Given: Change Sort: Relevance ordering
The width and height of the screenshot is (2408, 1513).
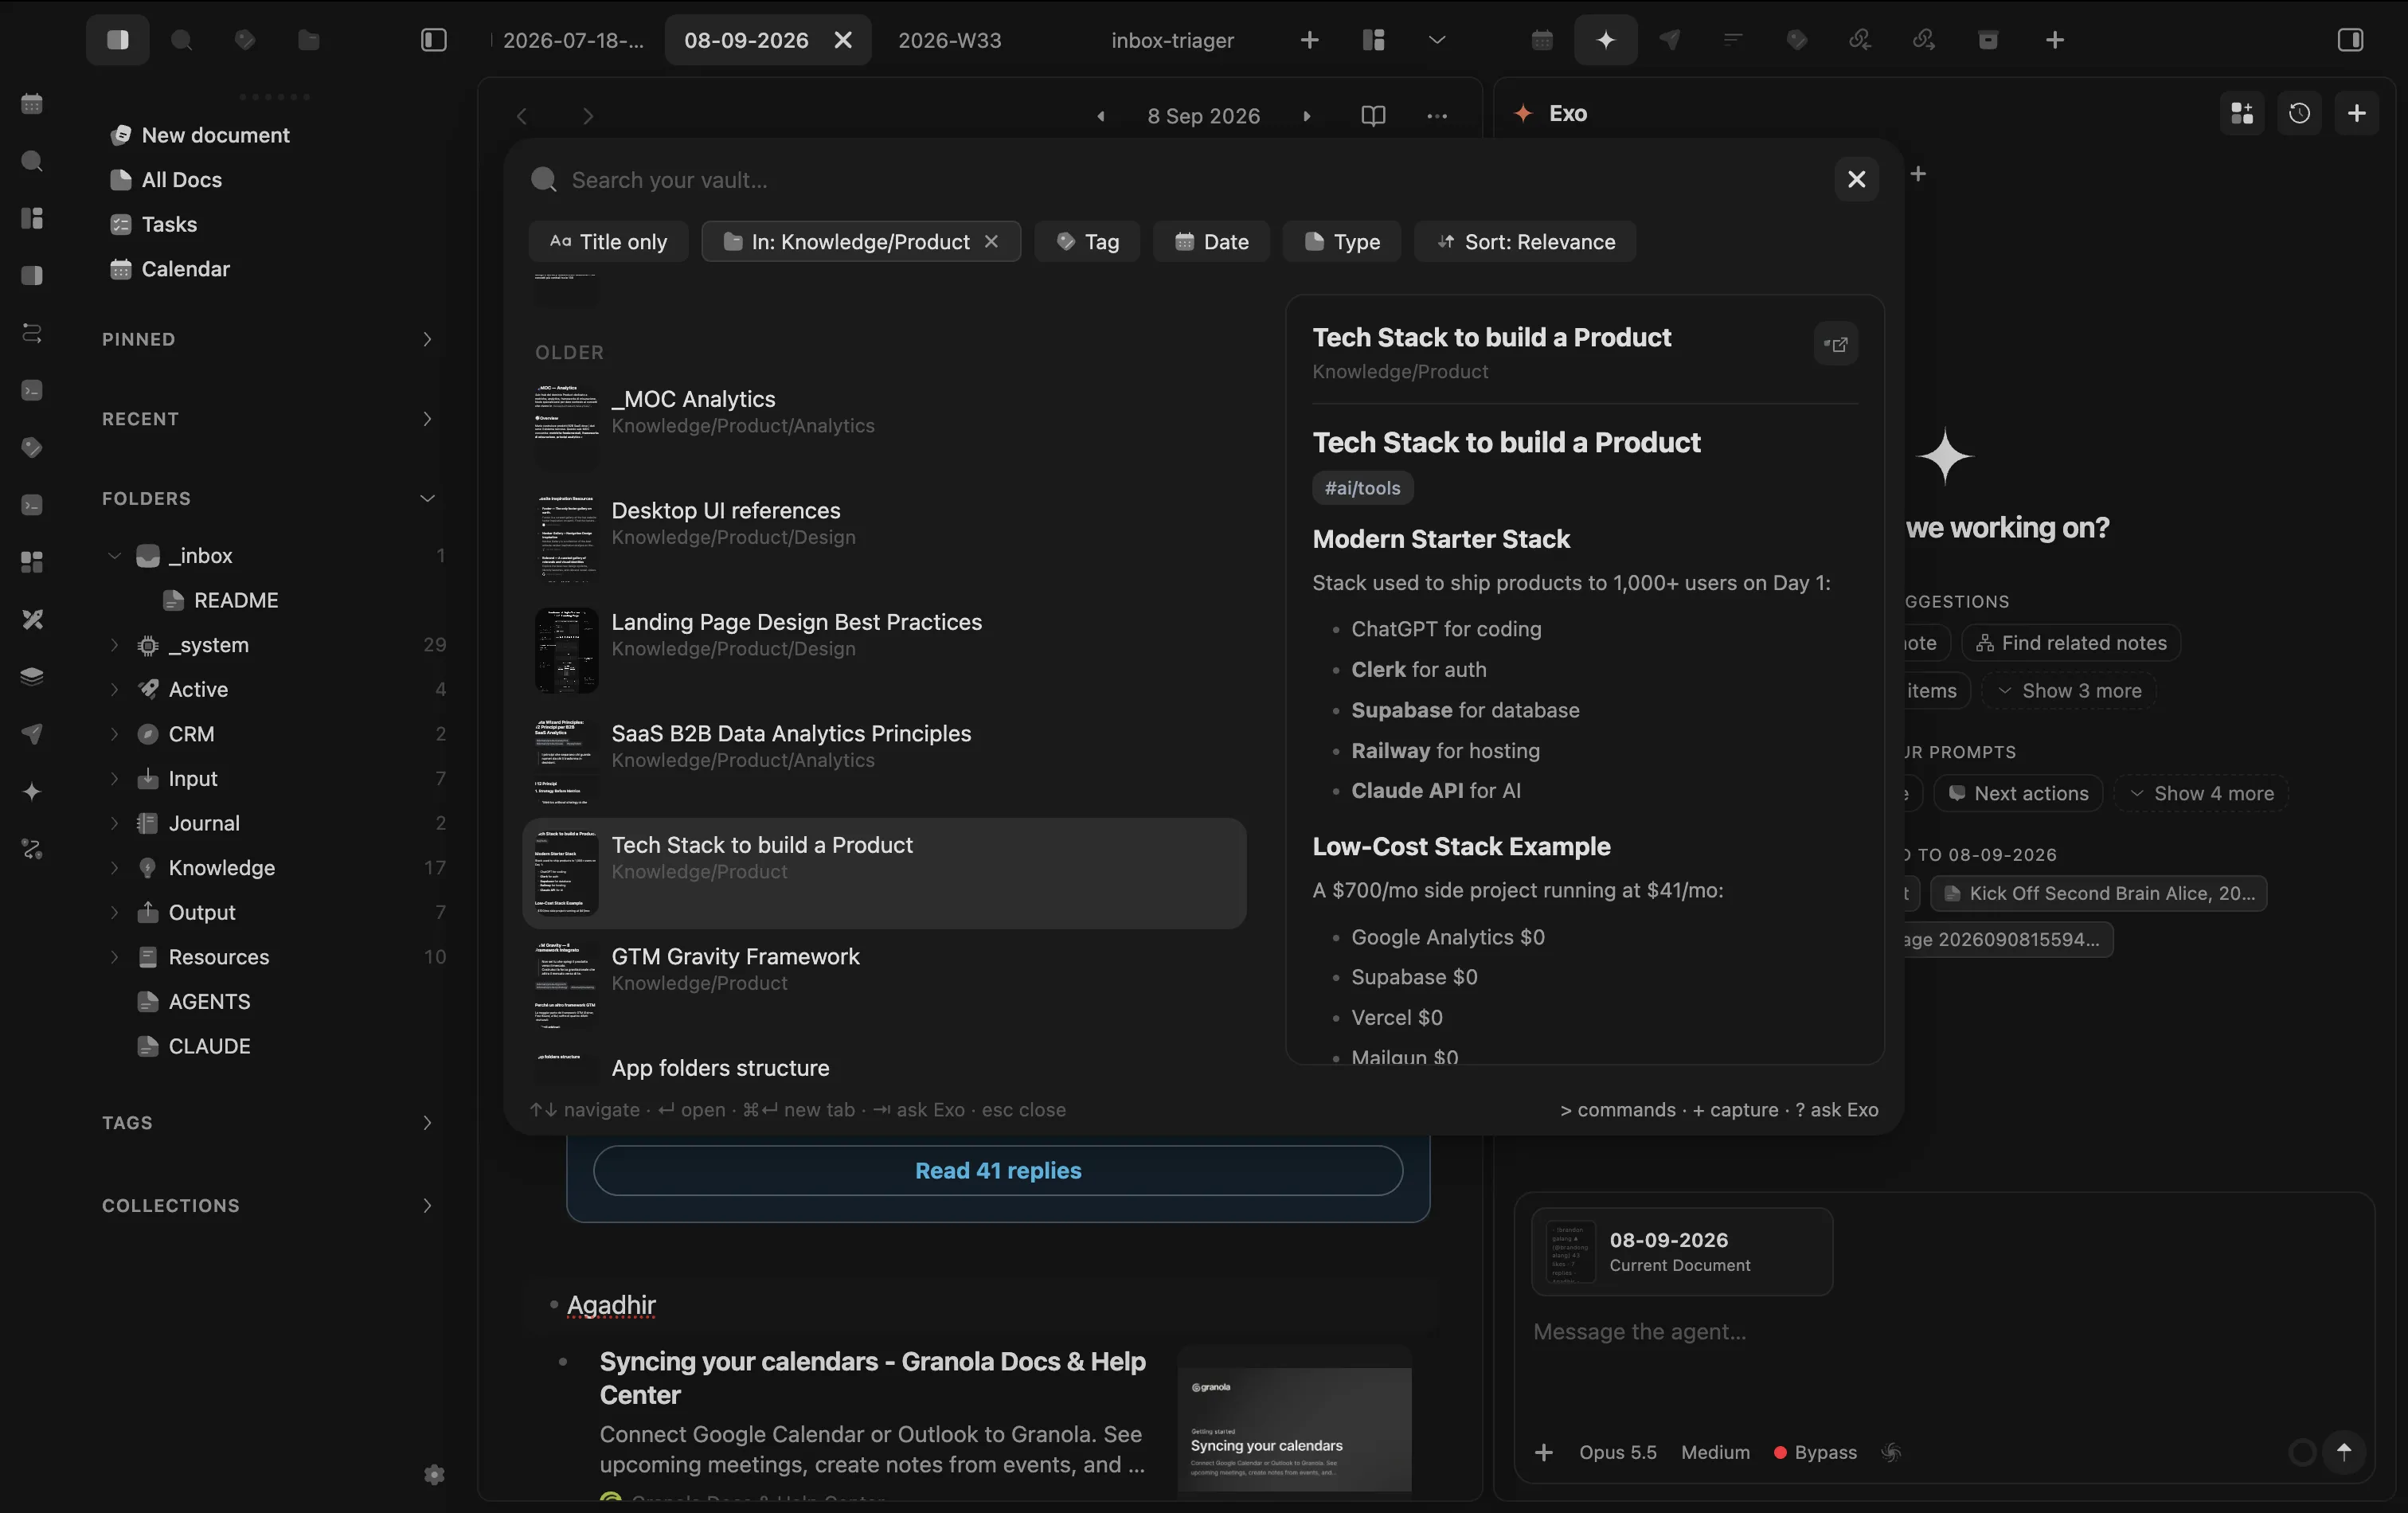Looking at the screenshot, I should (x=1525, y=242).
